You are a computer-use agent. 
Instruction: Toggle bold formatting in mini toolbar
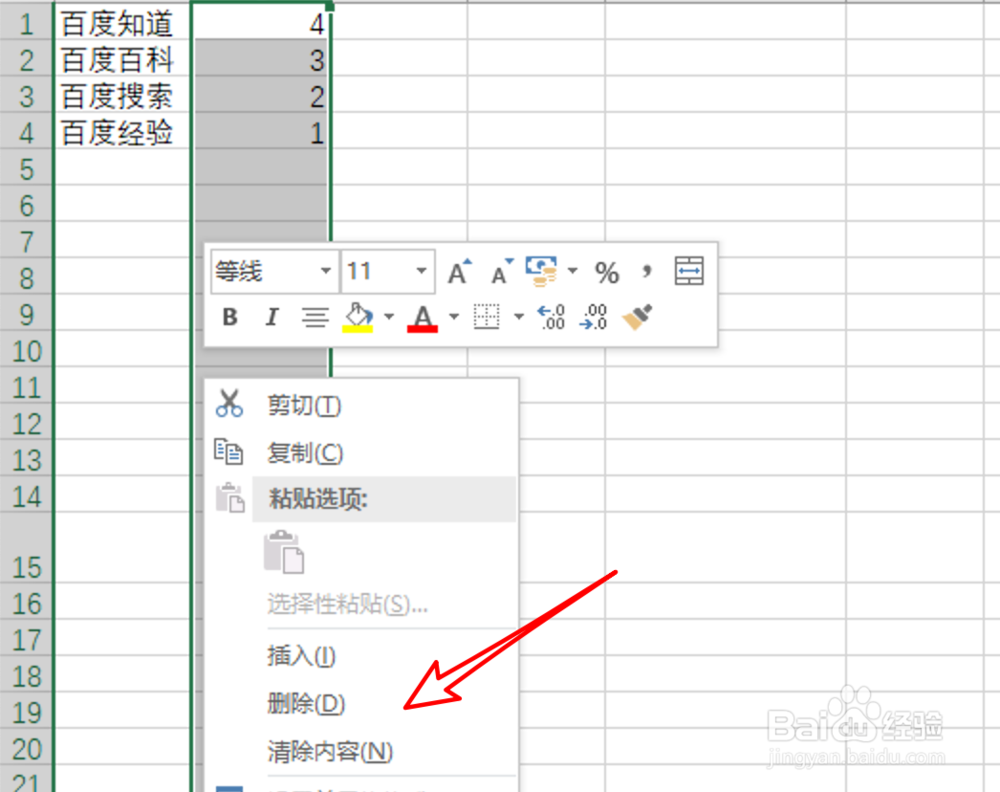click(230, 317)
